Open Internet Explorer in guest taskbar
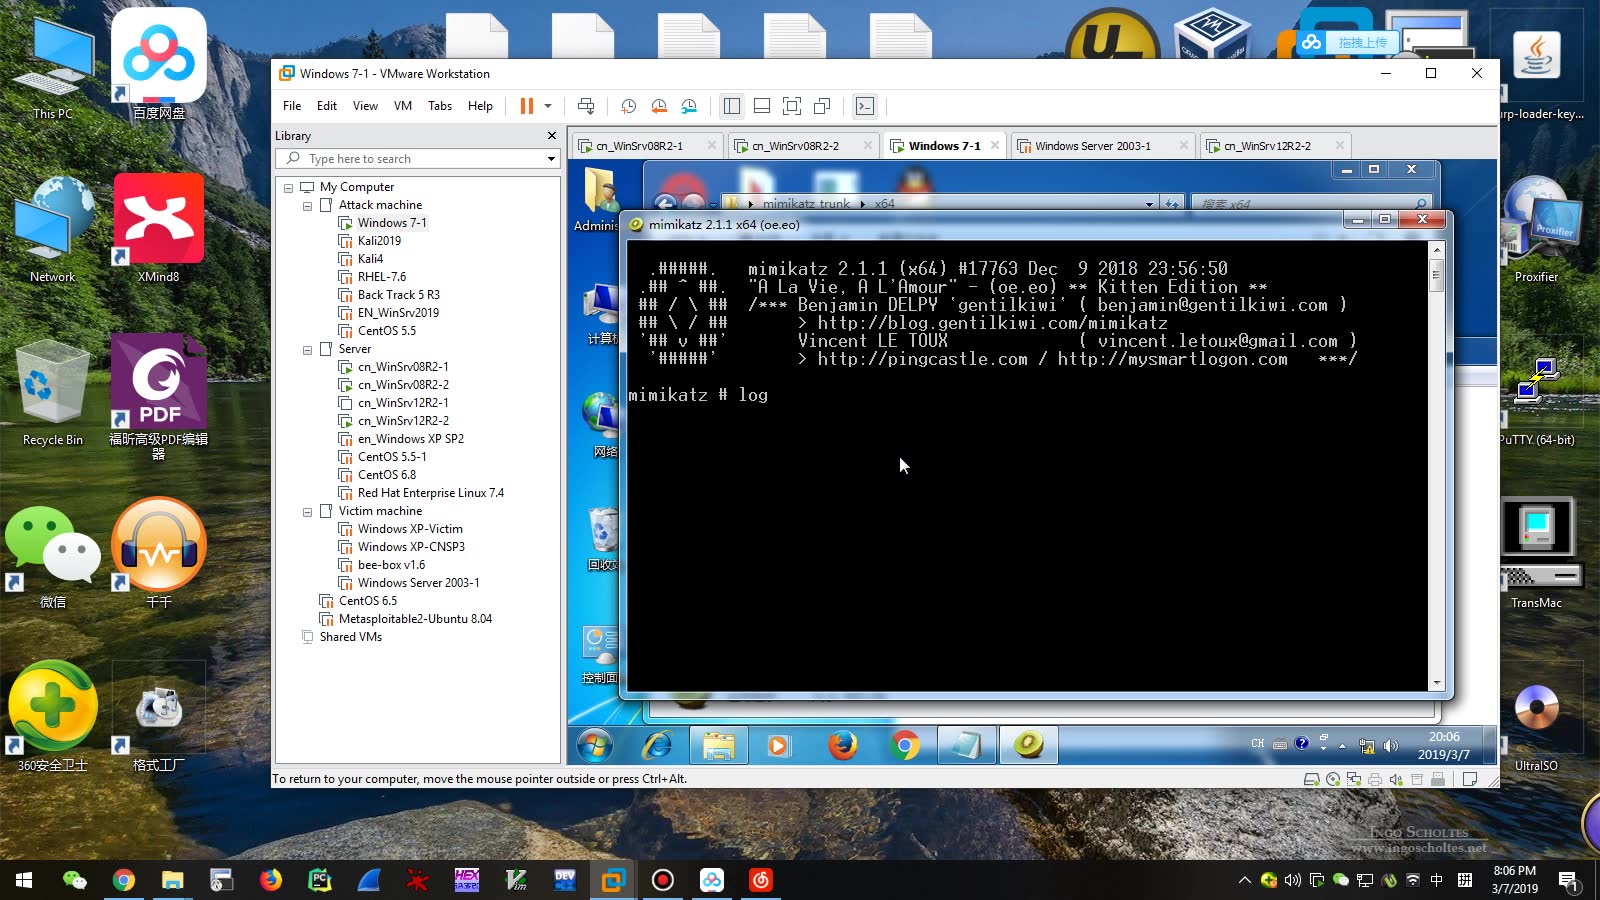1600x900 pixels. [657, 745]
